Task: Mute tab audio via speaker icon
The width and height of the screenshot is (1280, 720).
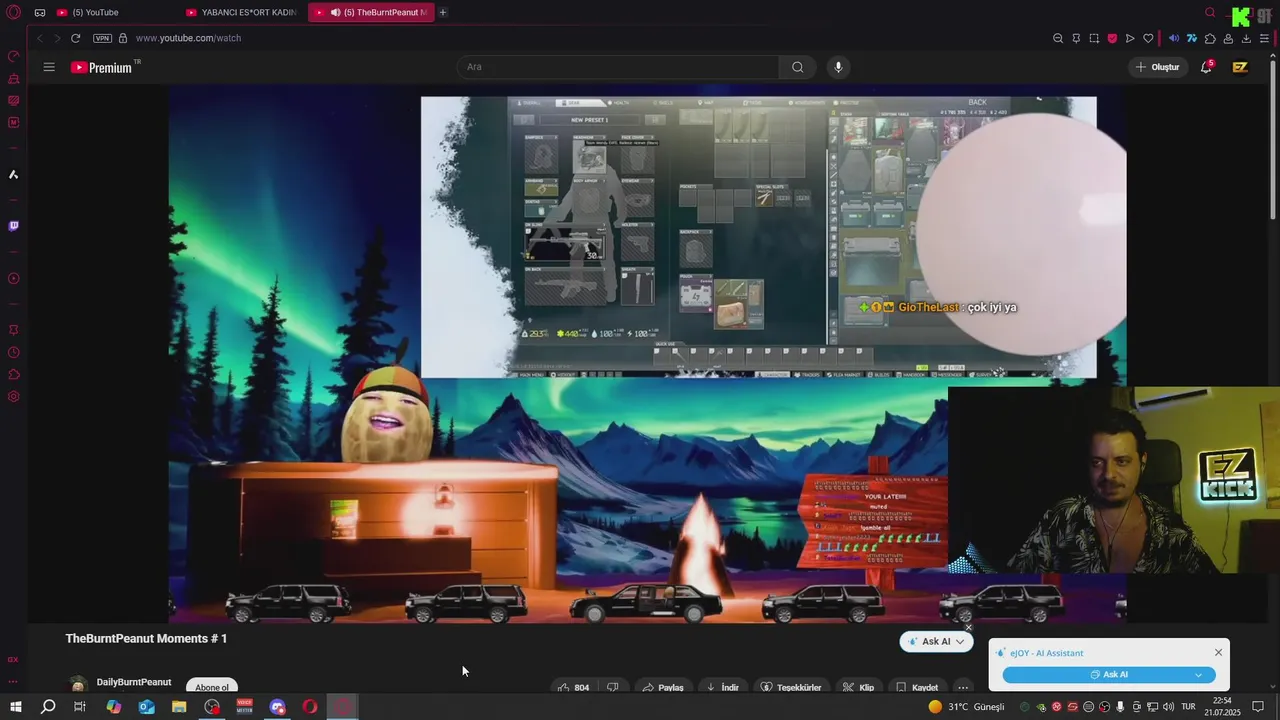Action: (x=335, y=12)
